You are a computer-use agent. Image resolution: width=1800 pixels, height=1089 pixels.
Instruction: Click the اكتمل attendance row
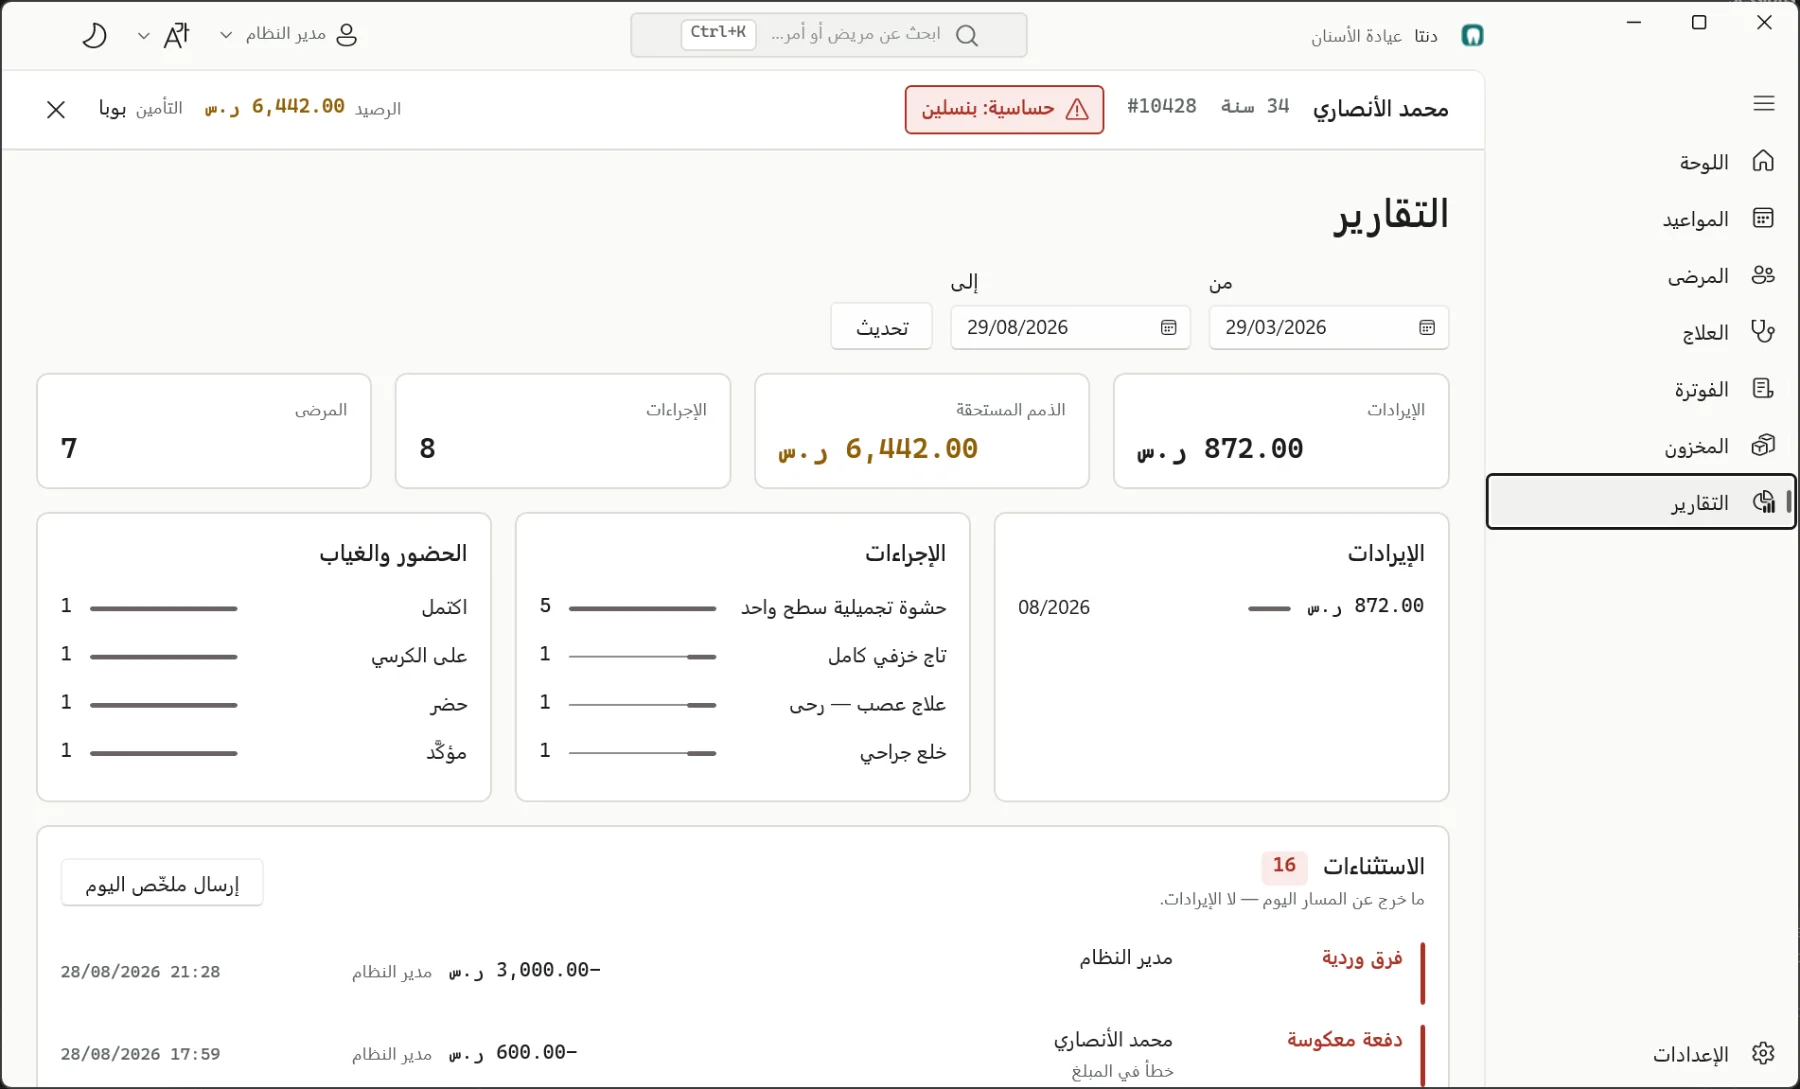click(264, 608)
